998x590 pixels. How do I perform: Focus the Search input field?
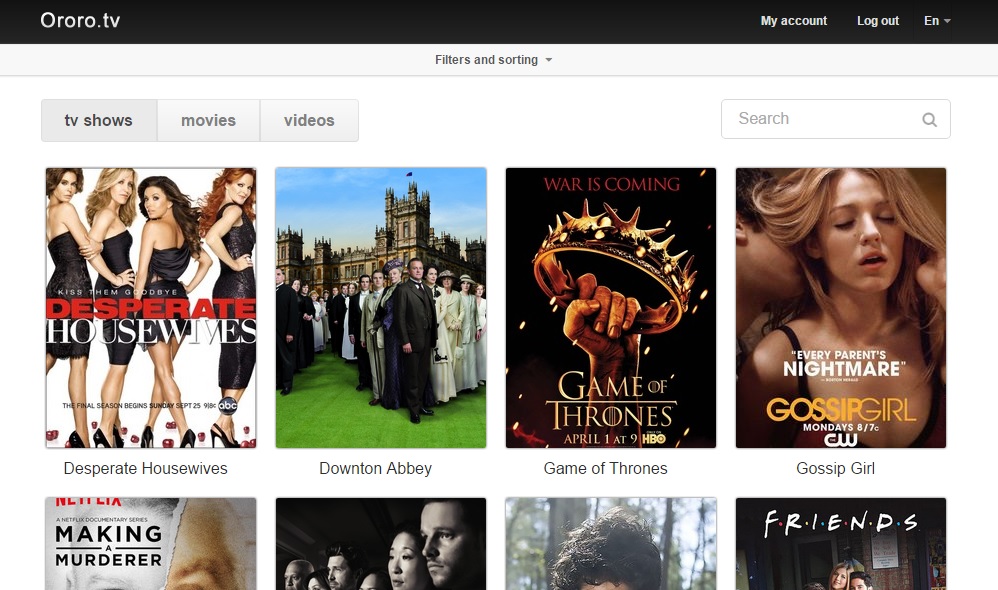pos(835,119)
